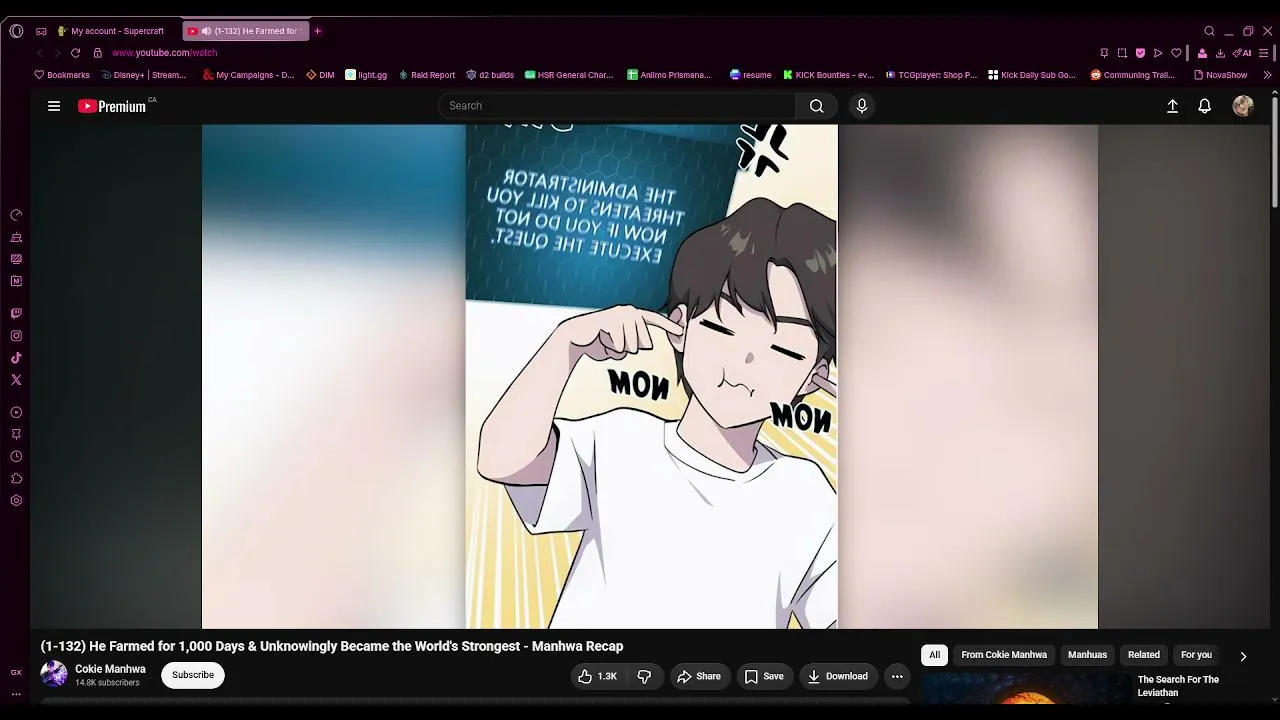Open the light.gg bookmark

point(366,75)
